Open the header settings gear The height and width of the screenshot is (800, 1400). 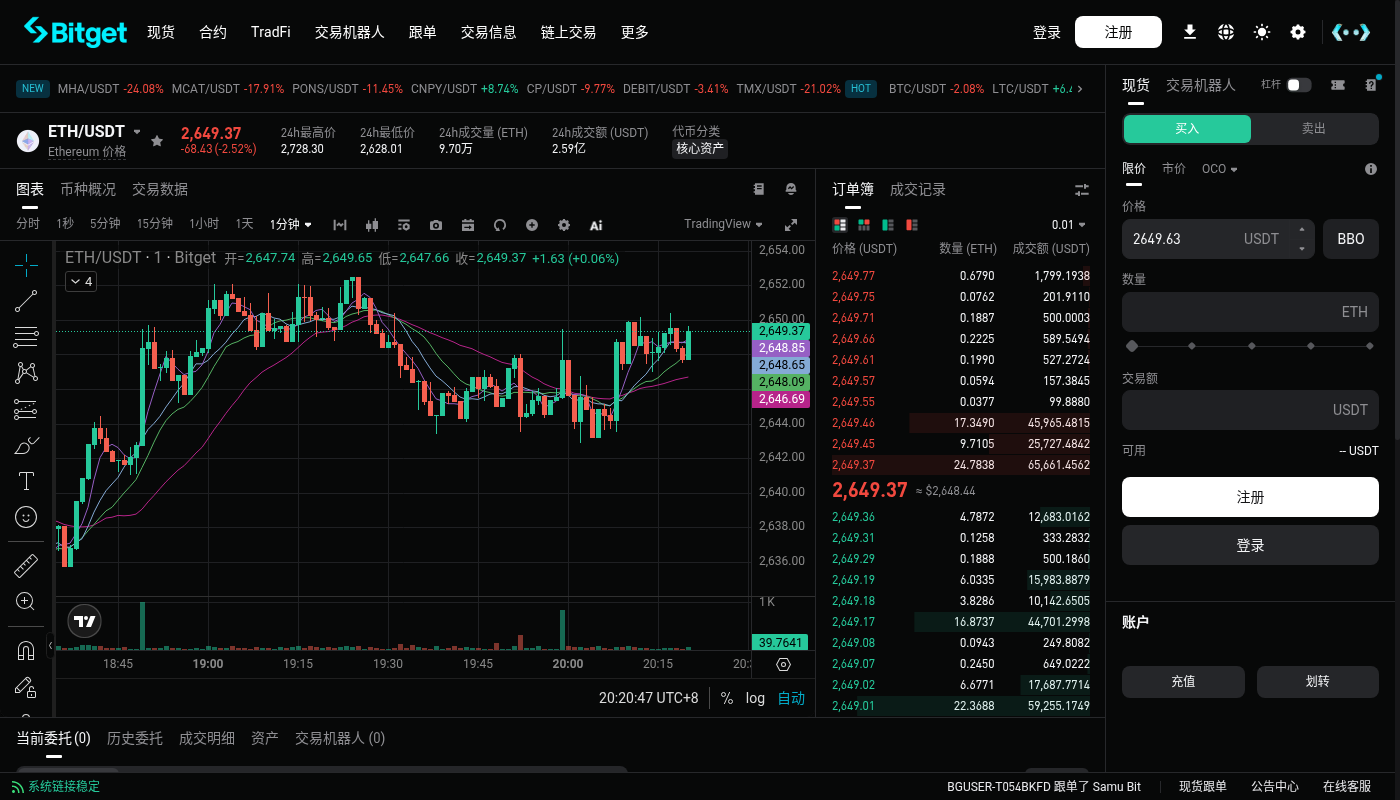(1298, 32)
